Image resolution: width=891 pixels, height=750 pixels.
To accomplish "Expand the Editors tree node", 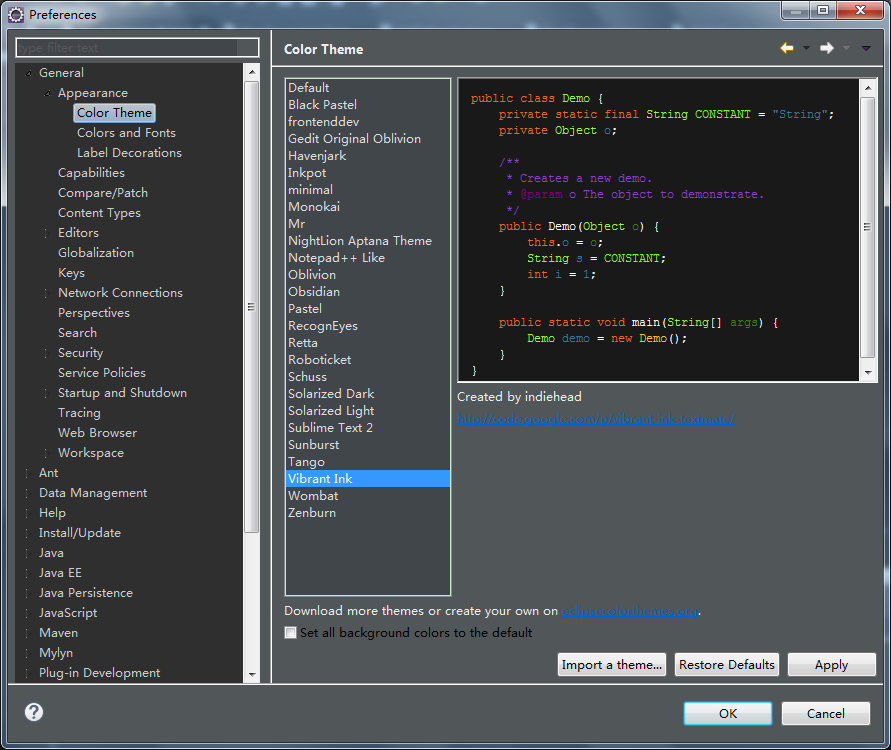I will [46, 233].
